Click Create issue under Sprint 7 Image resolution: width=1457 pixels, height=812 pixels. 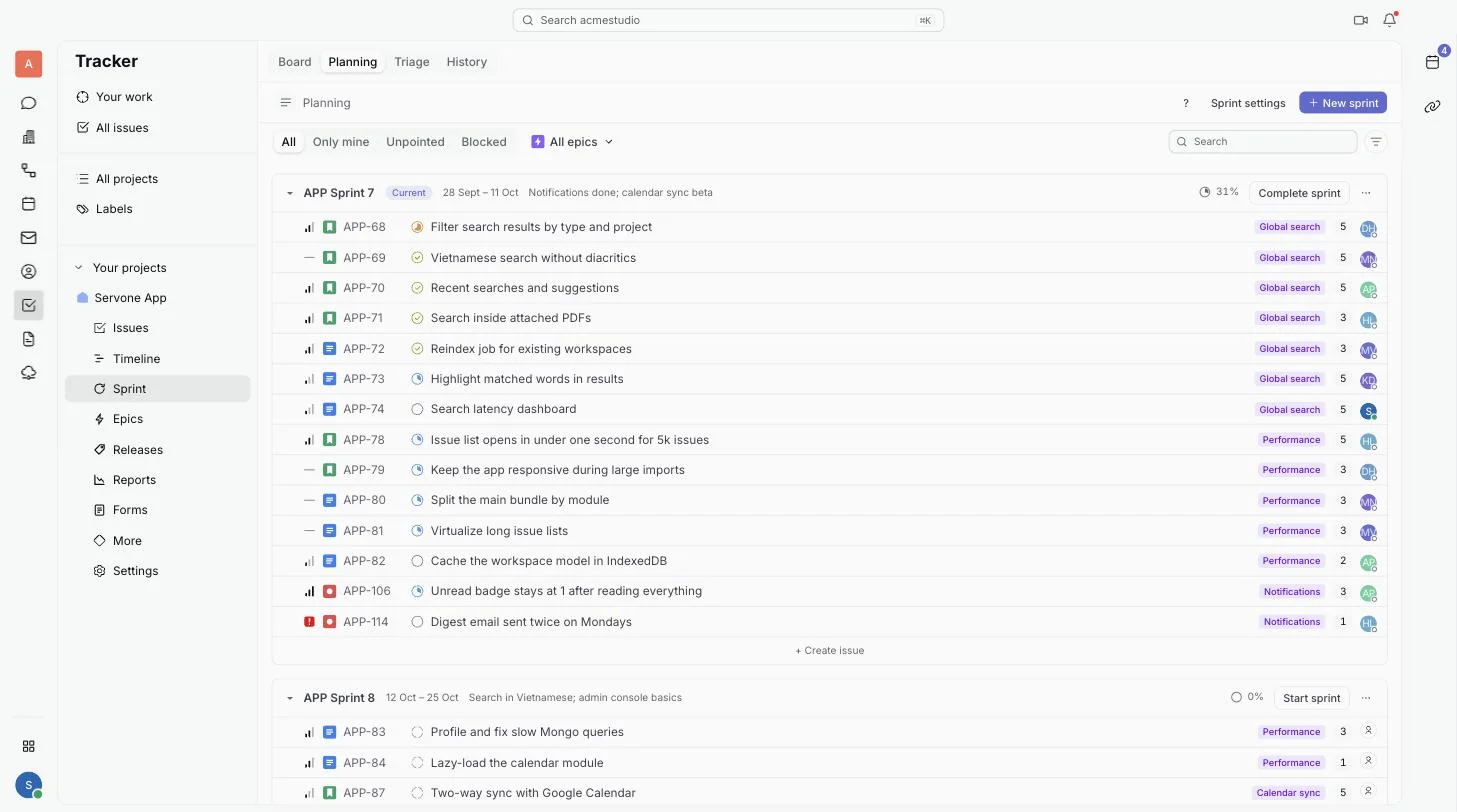point(830,651)
